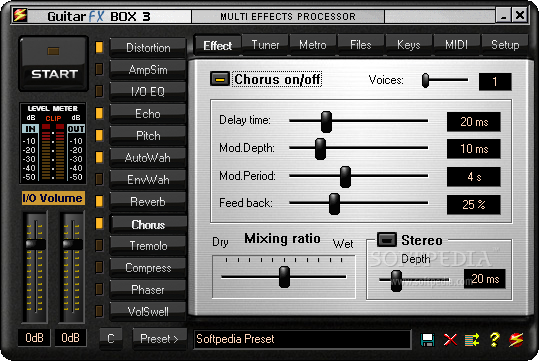
Task: Open the Setup tab
Action: click(x=505, y=45)
